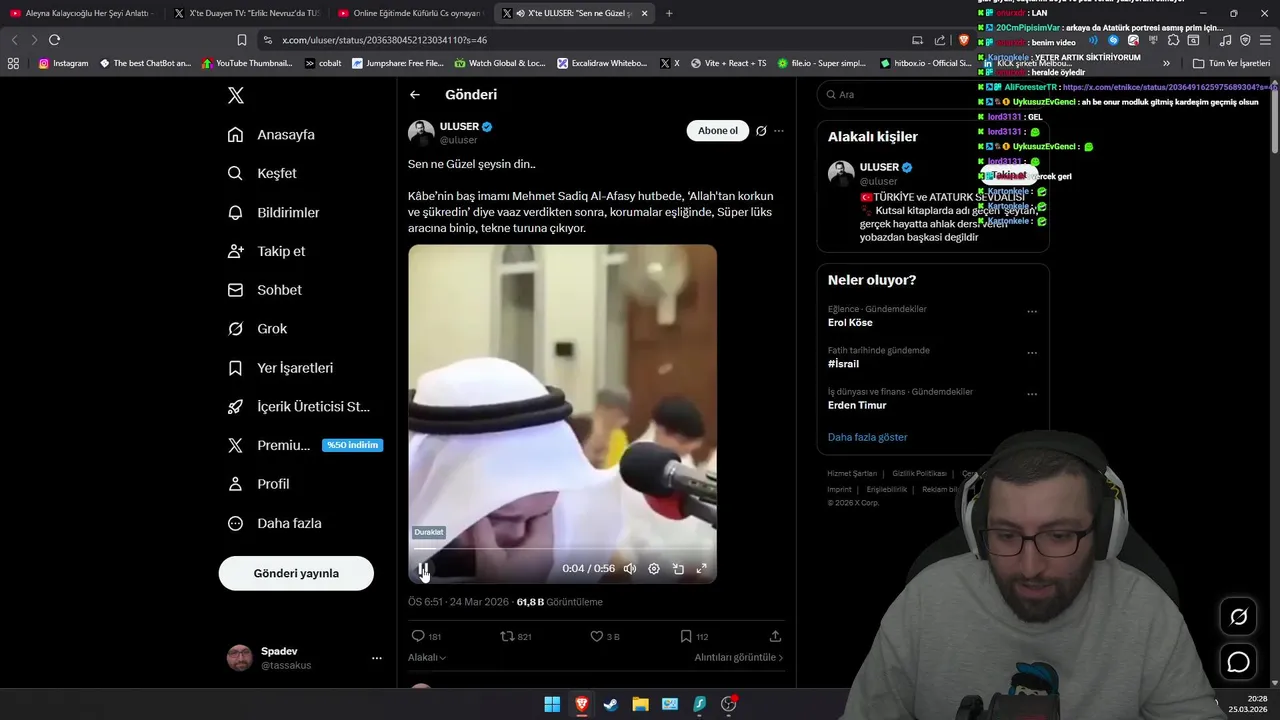
Task: Seek on the video progress bar
Action: coord(562,549)
